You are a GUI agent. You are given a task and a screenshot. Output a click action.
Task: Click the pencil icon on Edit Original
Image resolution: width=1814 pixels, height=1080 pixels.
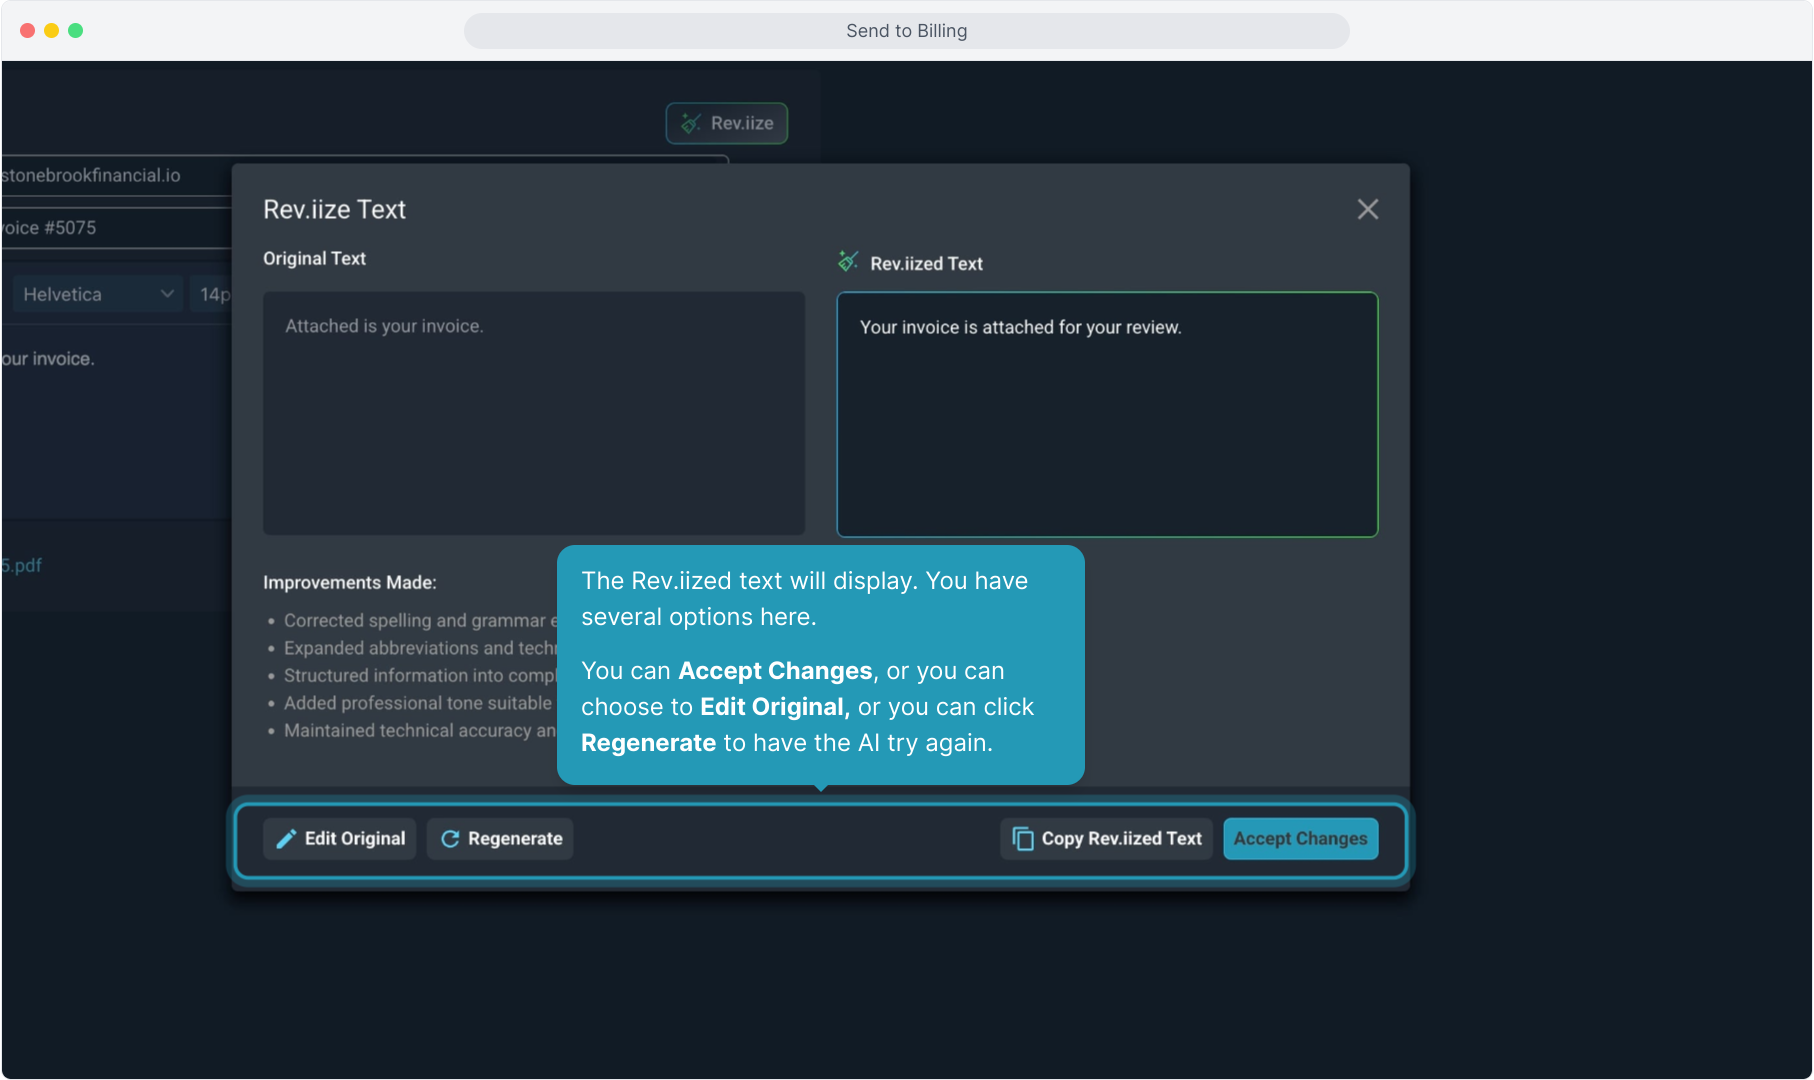(286, 839)
